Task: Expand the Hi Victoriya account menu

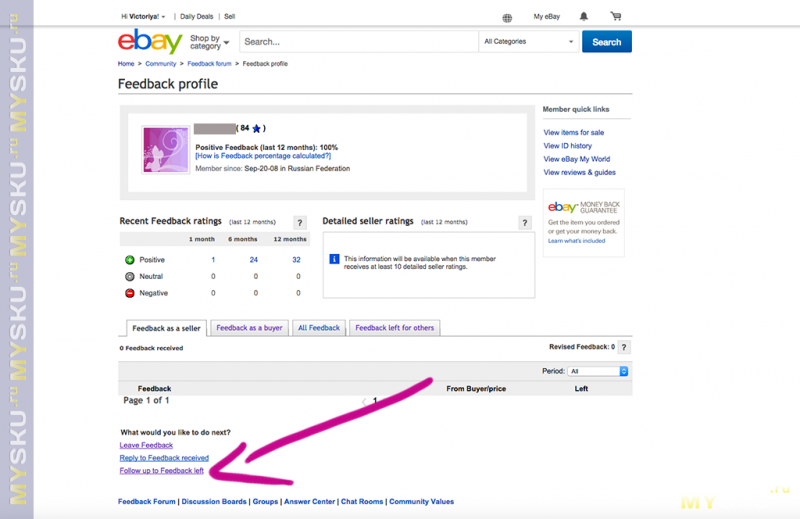Action: click(x=145, y=17)
